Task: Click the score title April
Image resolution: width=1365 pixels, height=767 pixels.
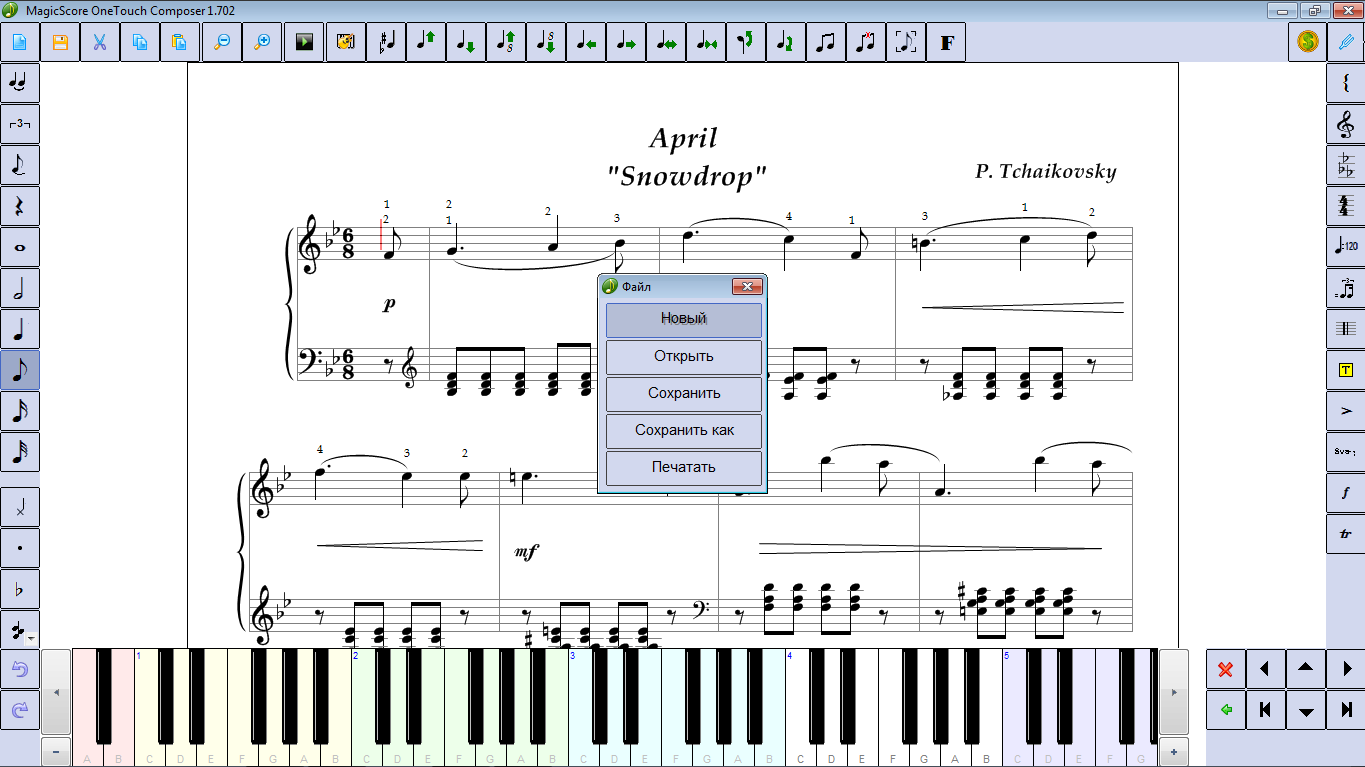Action: click(x=684, y=139)
